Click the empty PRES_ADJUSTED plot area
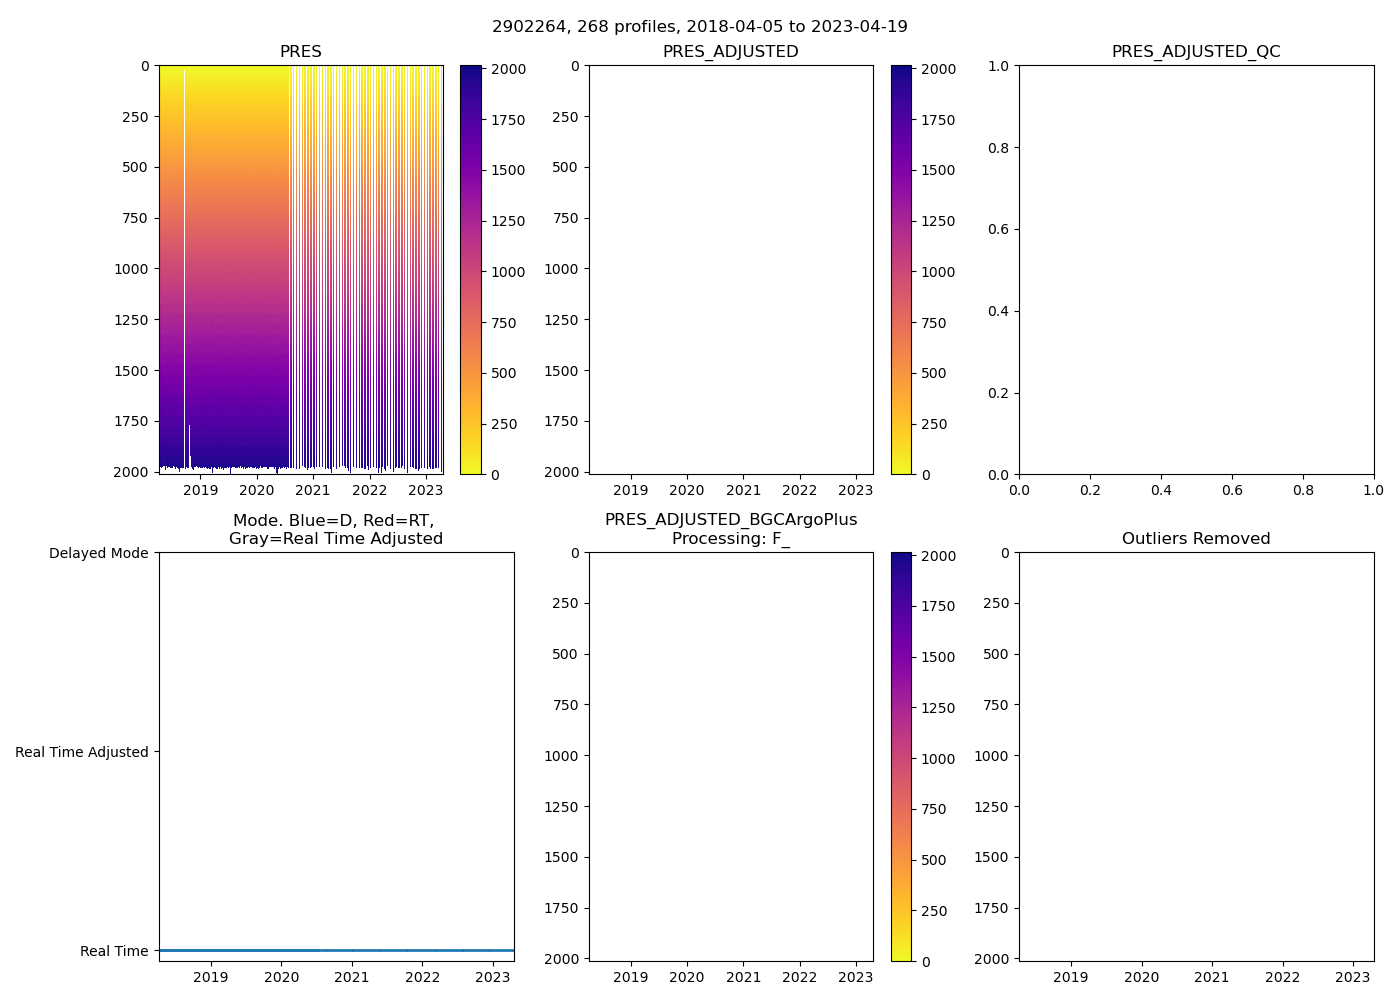The height and width of the screenshot is (1000, 1400). point(730,270)
